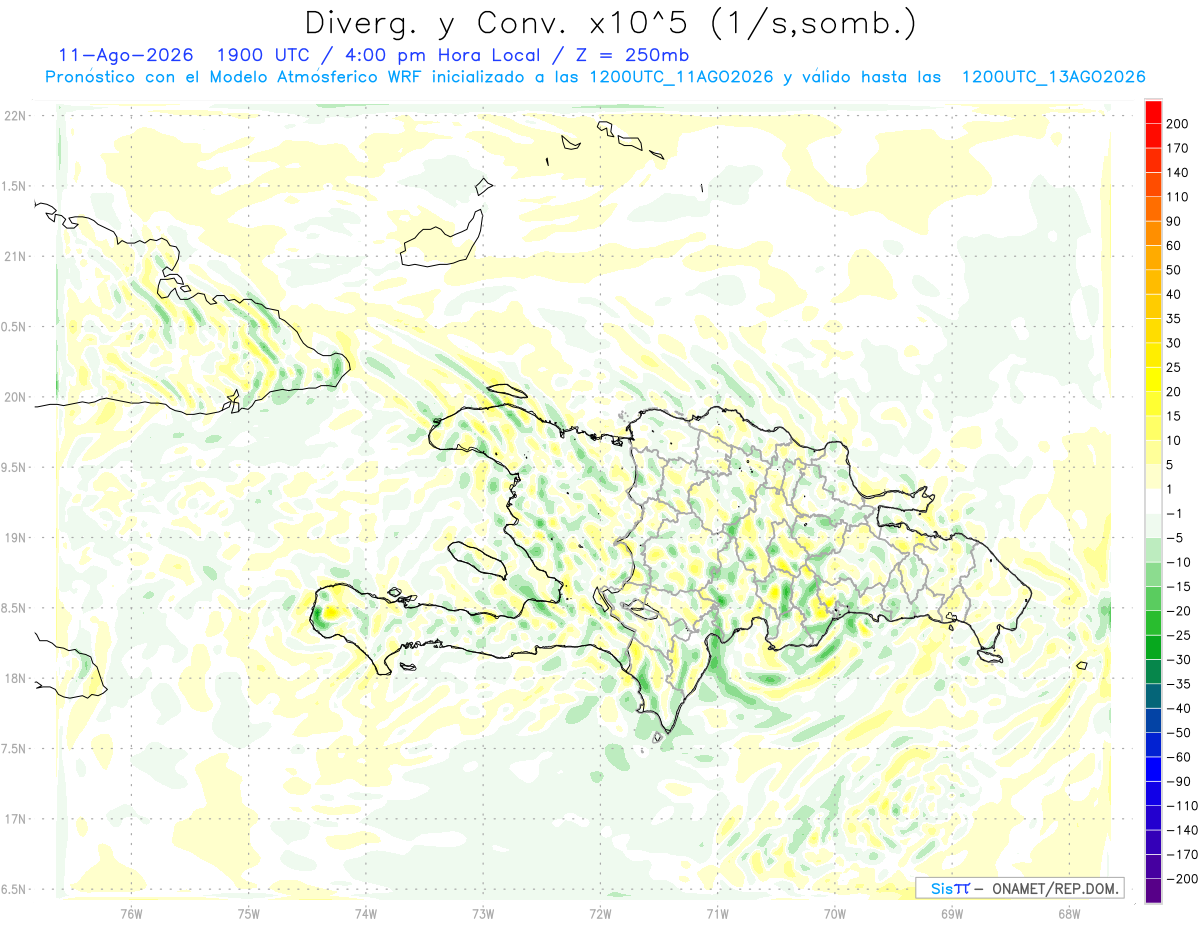This screenshot has height=927, width=1200.
Task: Click the '18N' latitude label
Action: 14,679
